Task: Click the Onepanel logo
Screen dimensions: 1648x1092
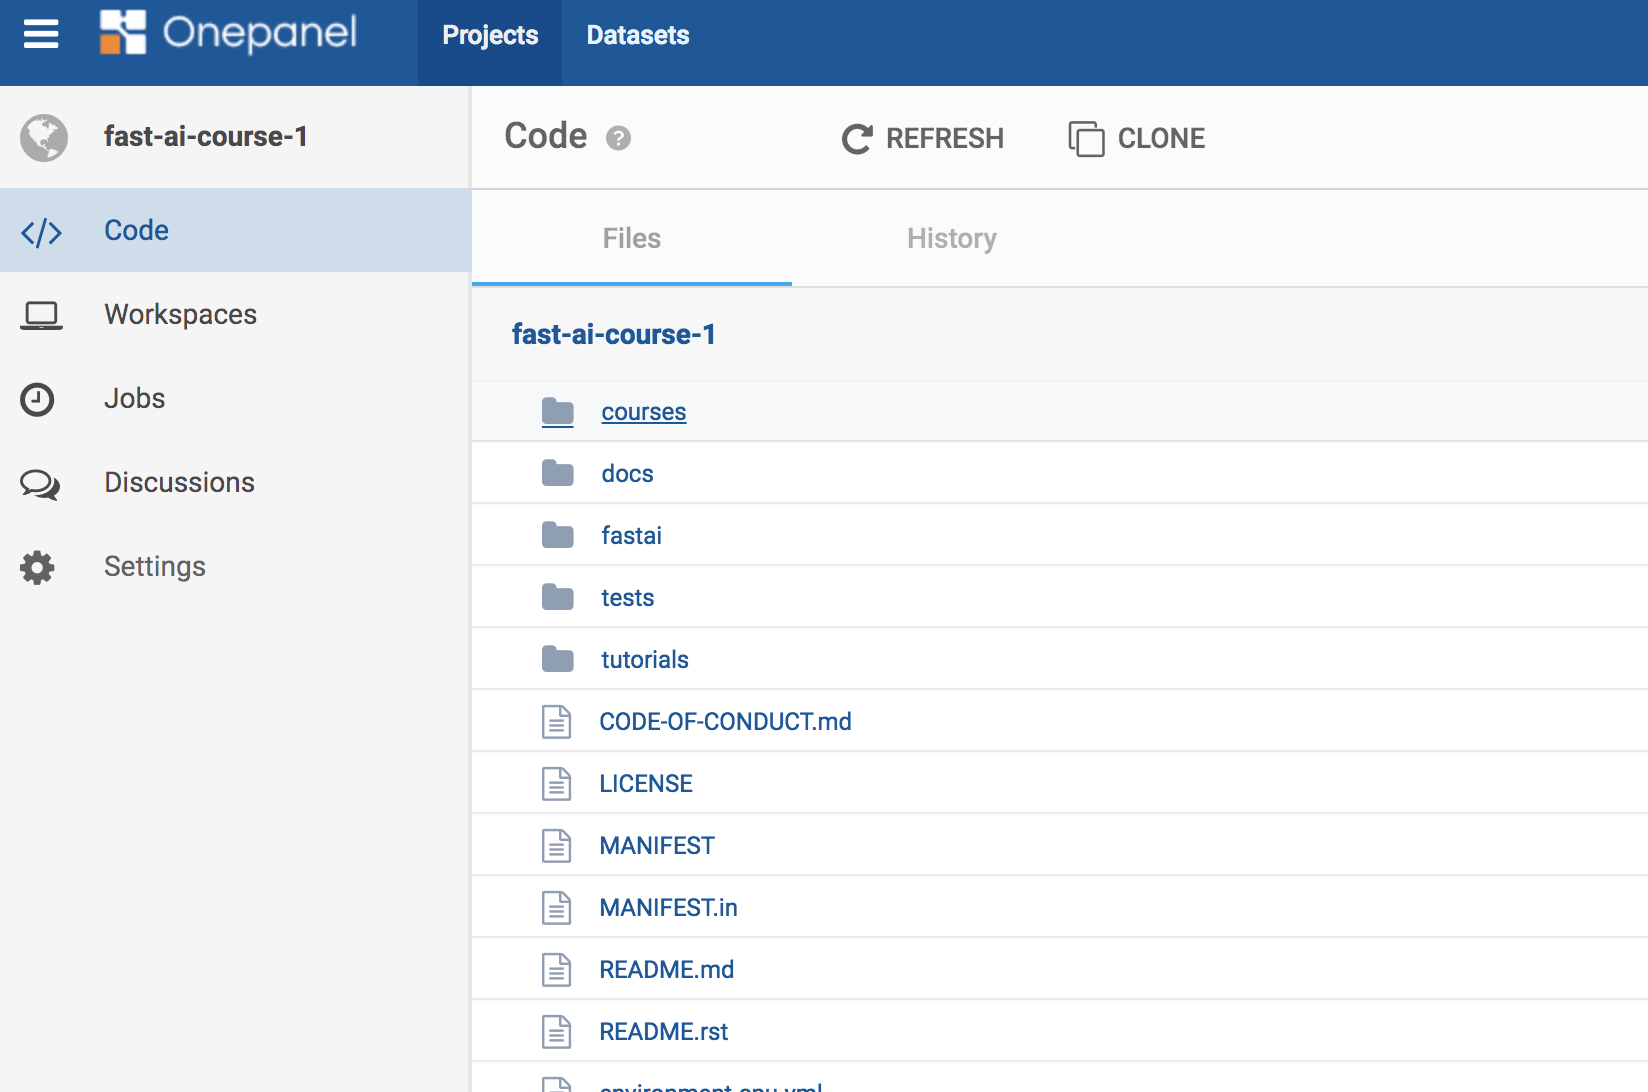Action: 228,33
